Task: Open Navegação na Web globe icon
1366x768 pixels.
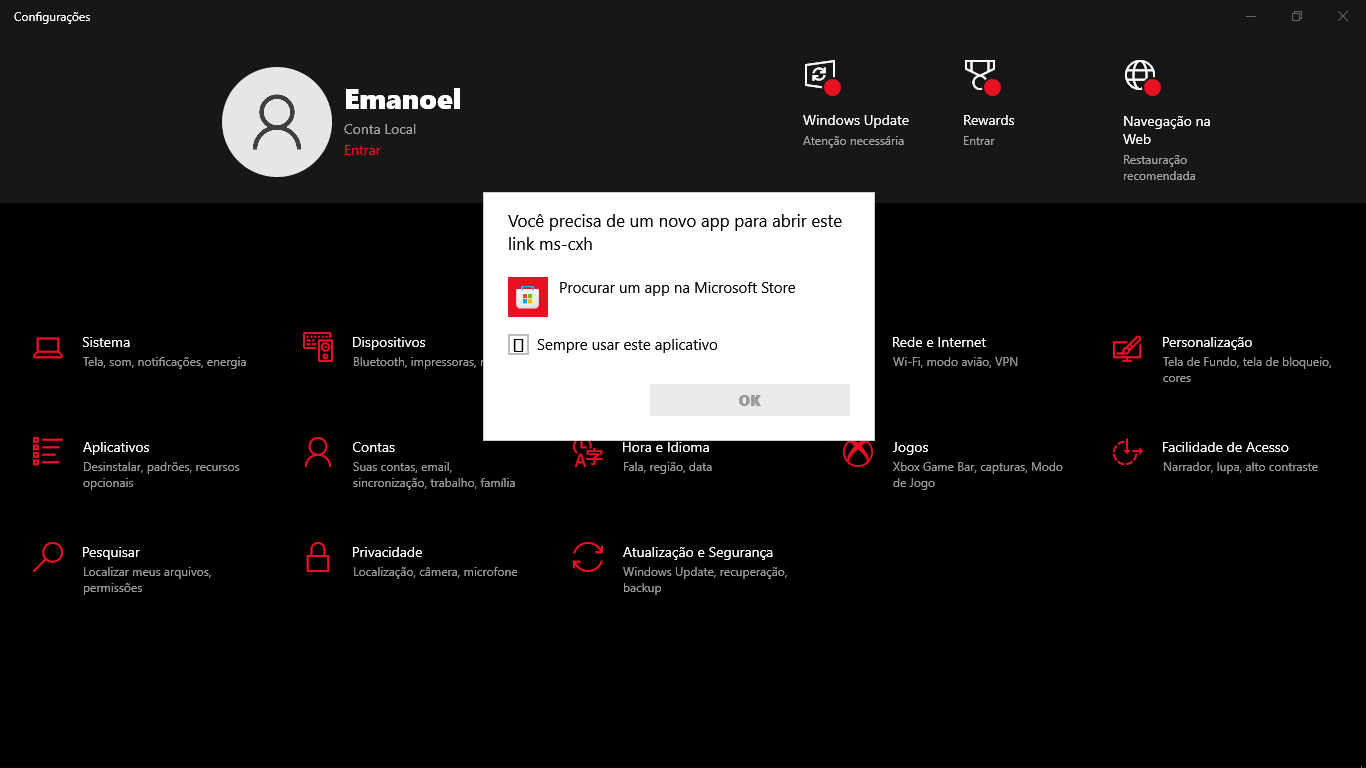Action: 1141,76
